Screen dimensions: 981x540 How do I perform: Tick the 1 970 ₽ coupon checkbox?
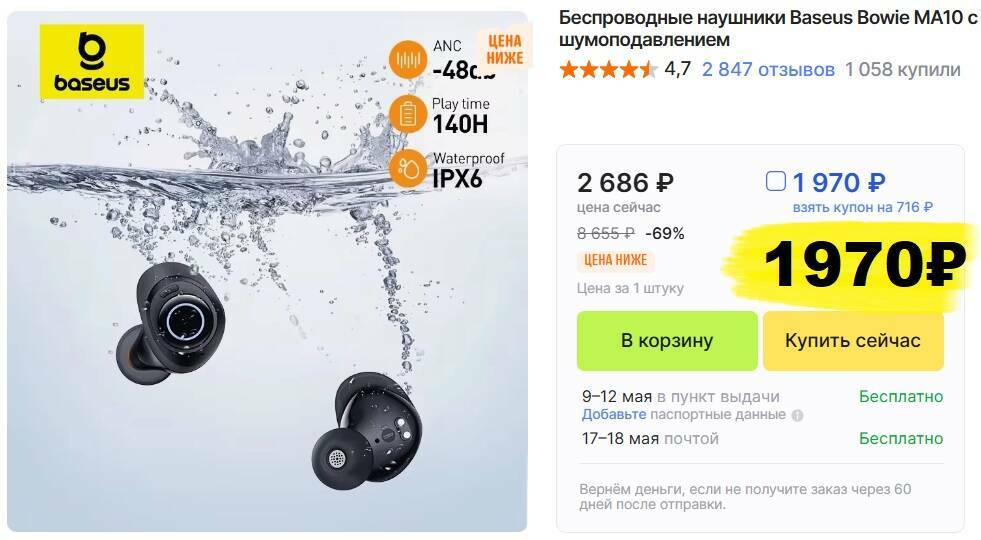776,181
